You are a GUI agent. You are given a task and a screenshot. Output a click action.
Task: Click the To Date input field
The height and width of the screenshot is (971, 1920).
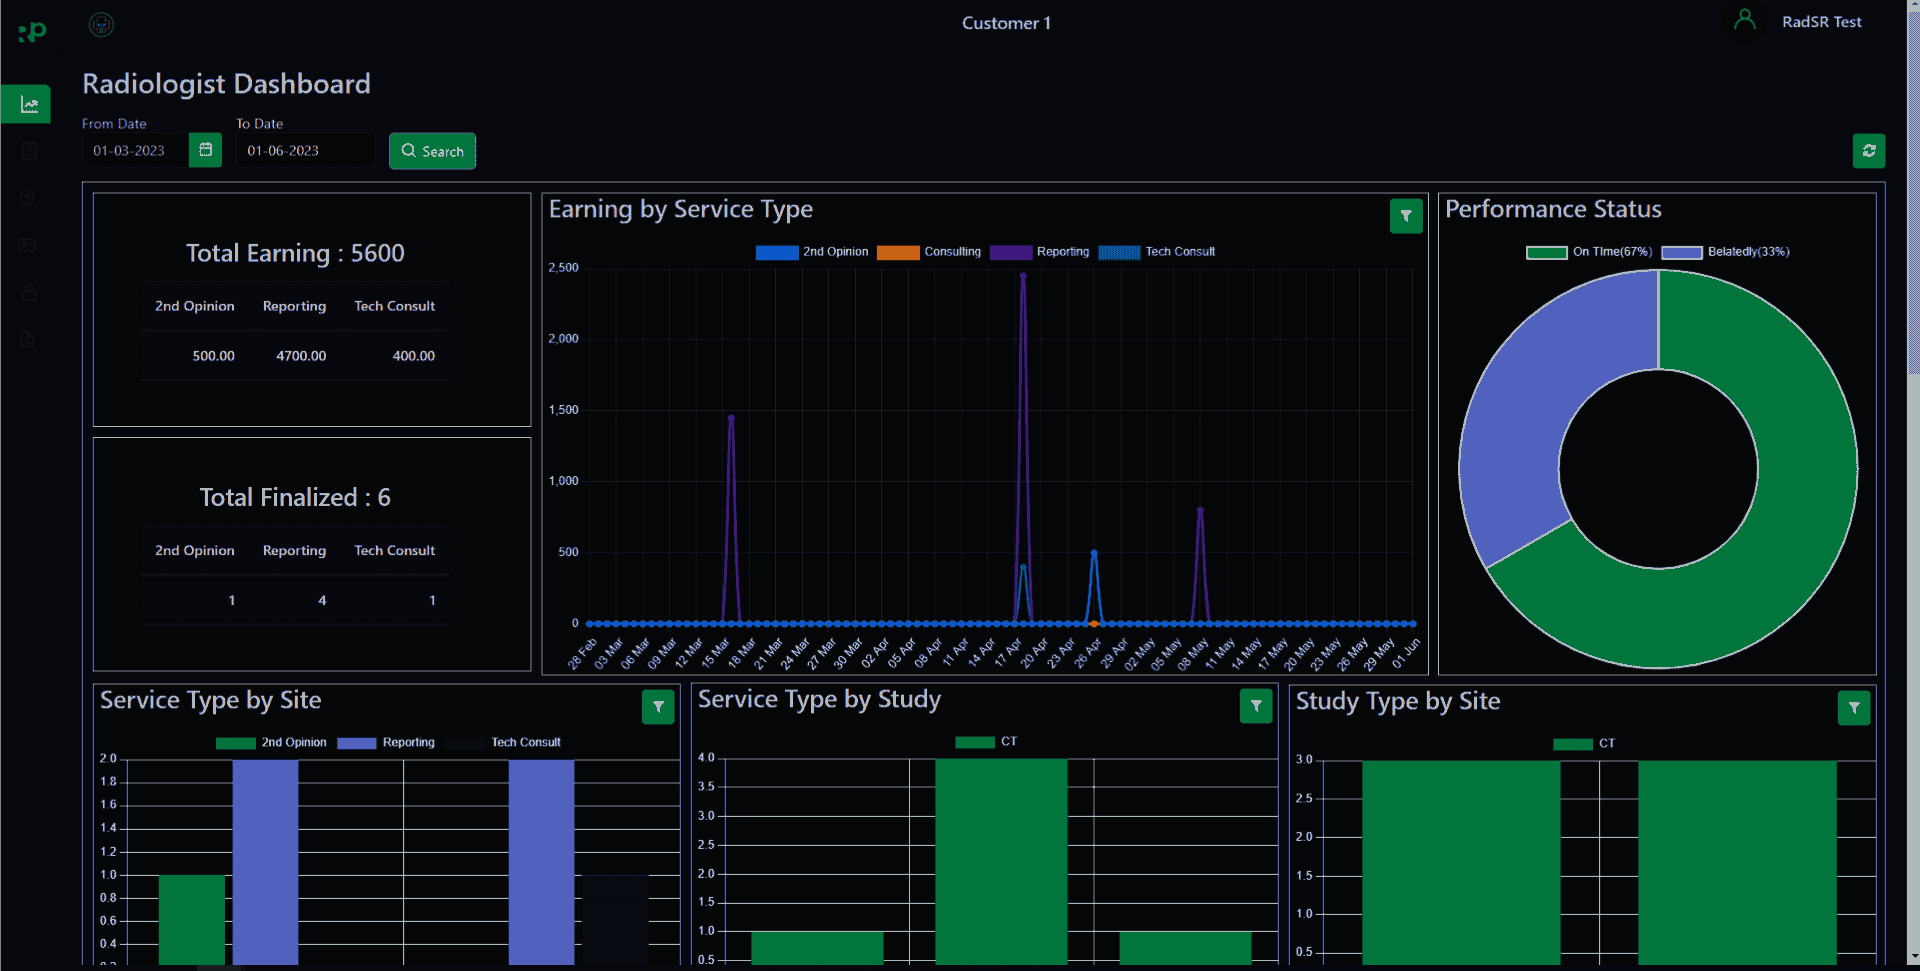pos(304,151)
